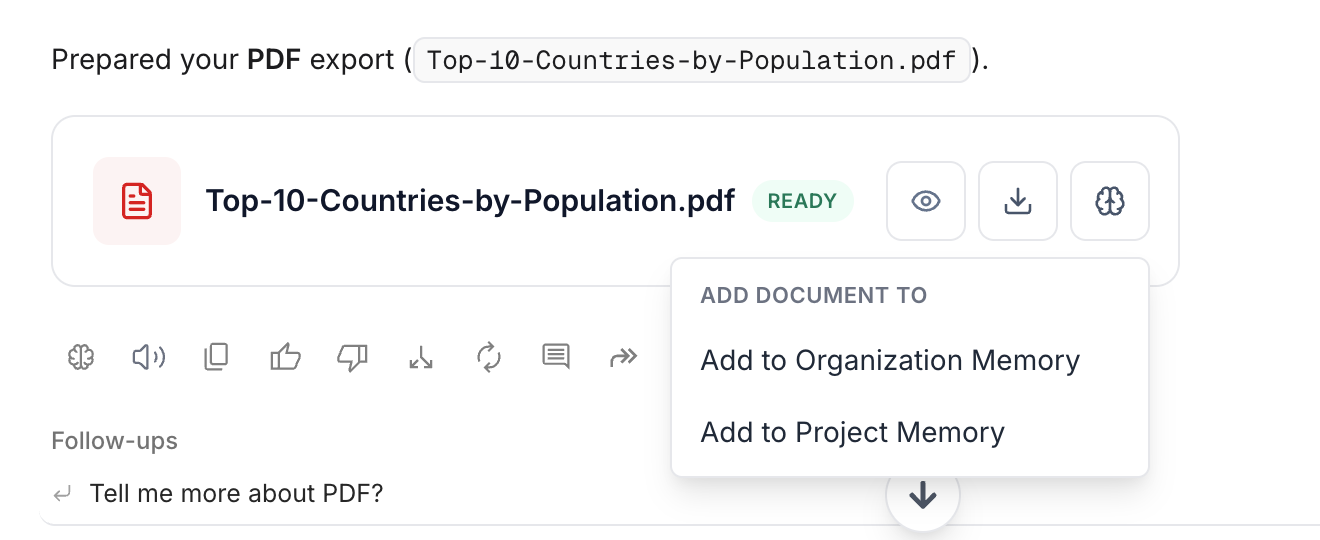Click the brain icon in the message action row
1320x540 pixels.
81,356
